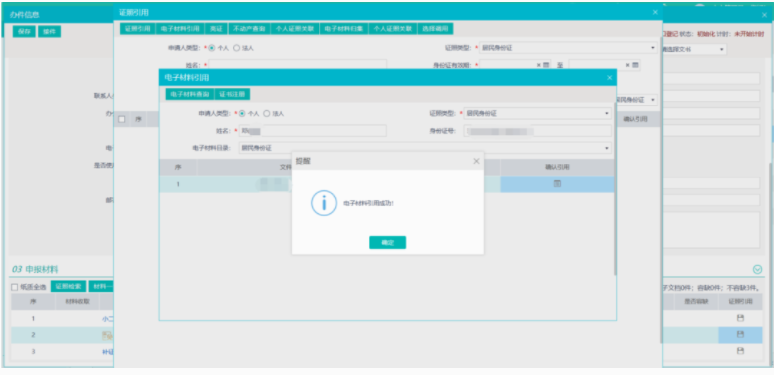
Task: Click the 材料收取 column header
Action: coord(77,302)
